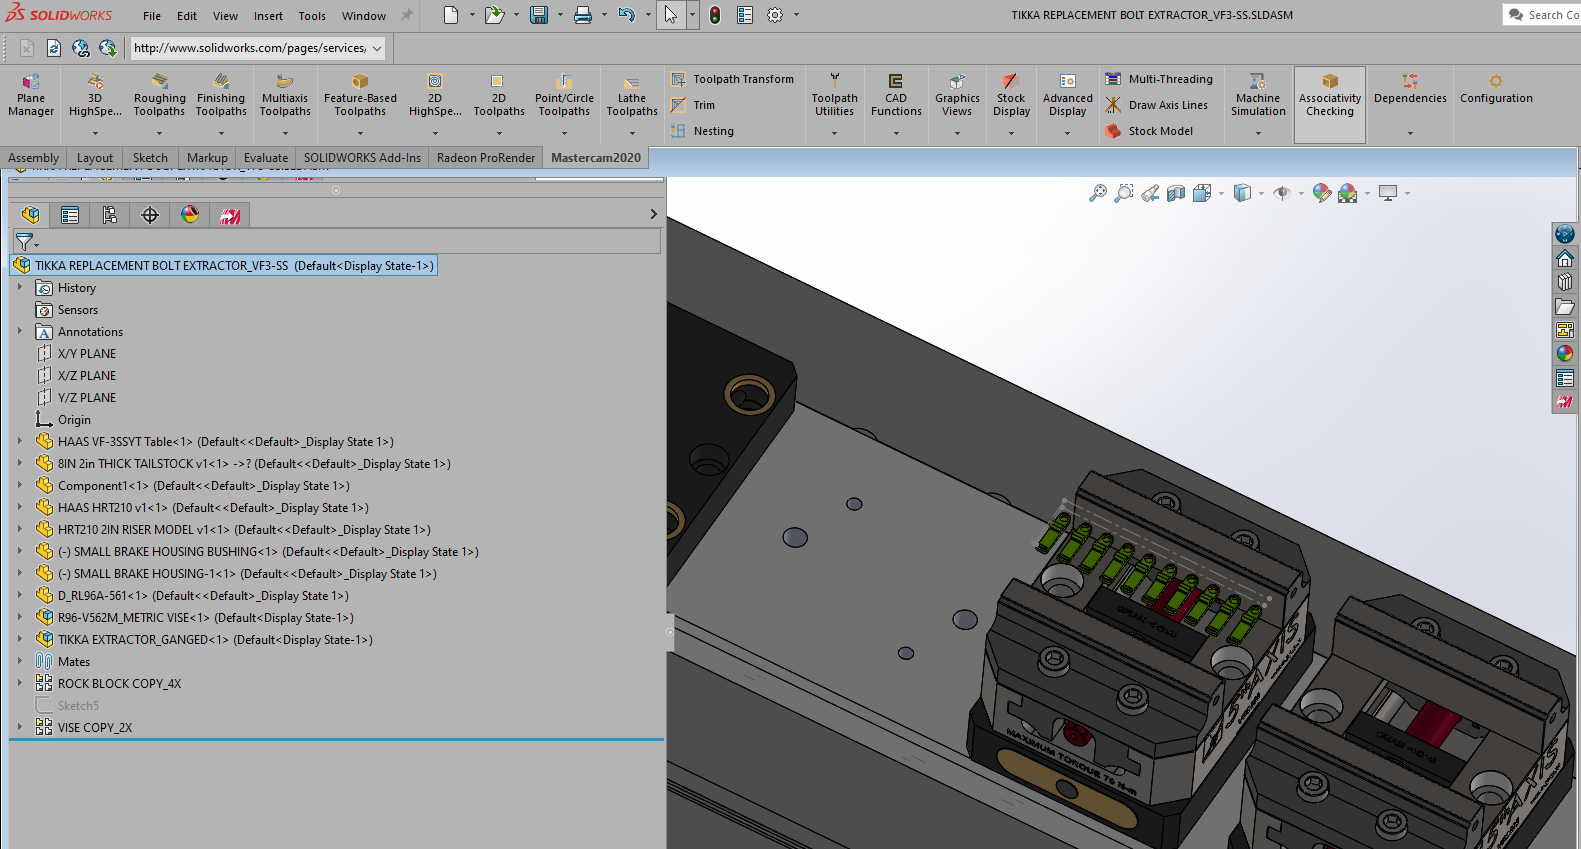Image resolution: width=1581 pixels, height=849 pixels.
Task: Open the Insert menu
Action: point(268,16)
